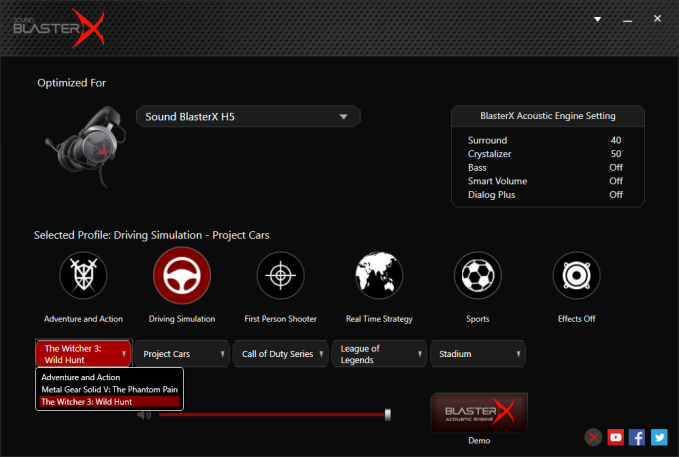
Task: Click the Effects Off speaker icon
Action: click(x=576, y=275)
